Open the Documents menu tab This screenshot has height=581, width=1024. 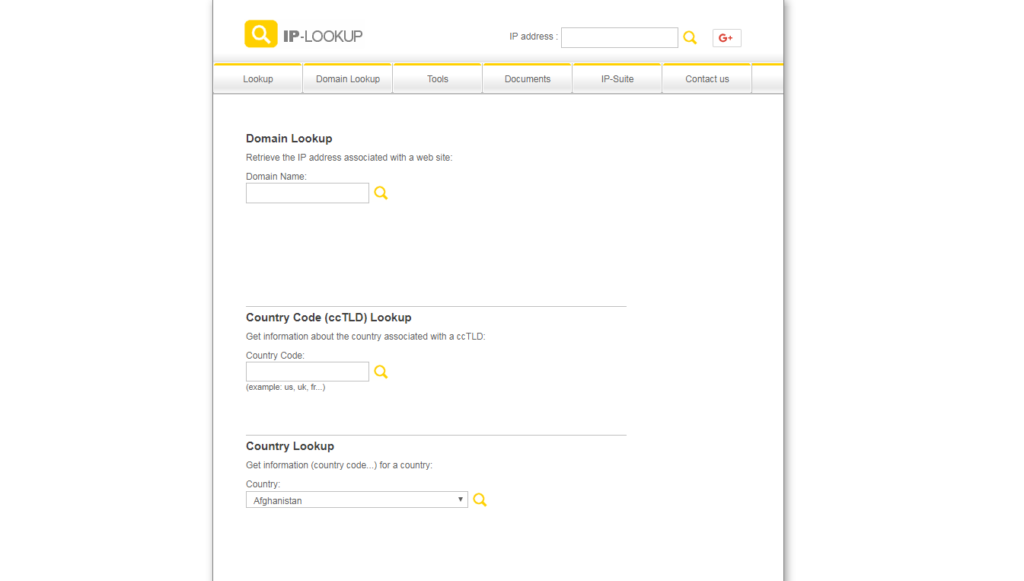point(527,78)
